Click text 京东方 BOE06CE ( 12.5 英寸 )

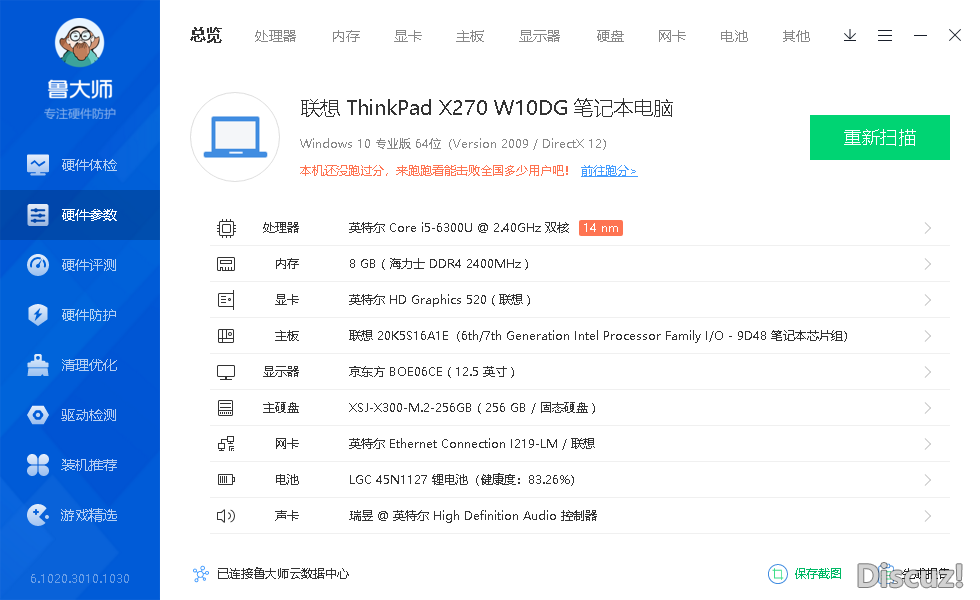432,372
